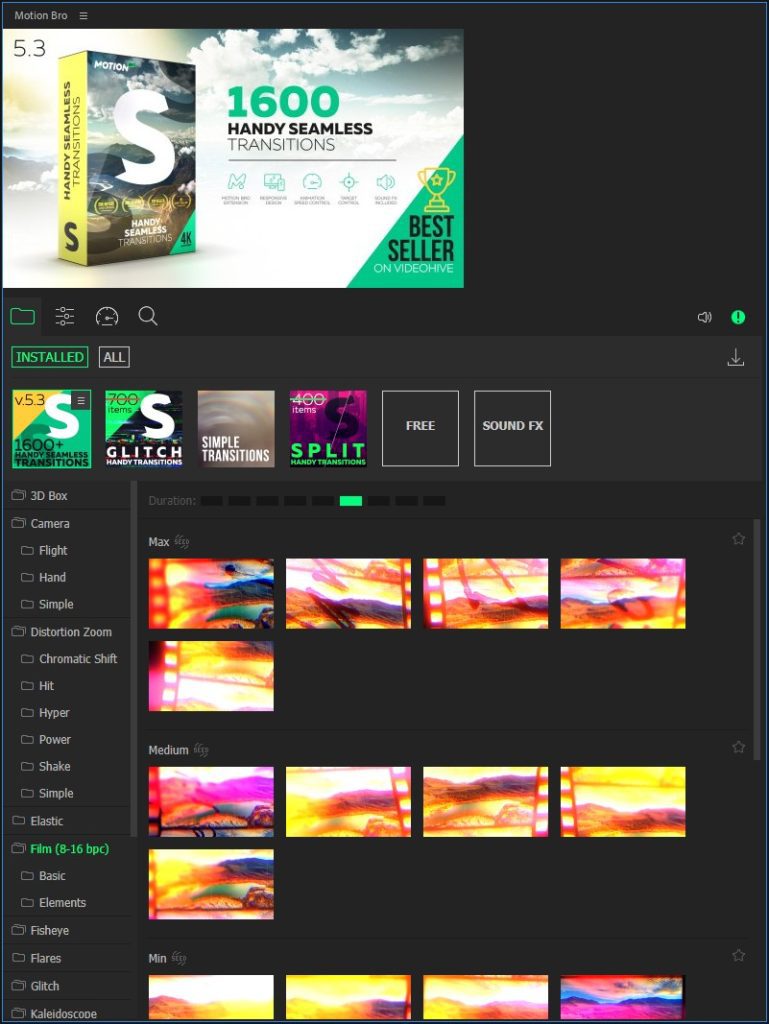Open the sliders settings tab icon

(65, 316)
